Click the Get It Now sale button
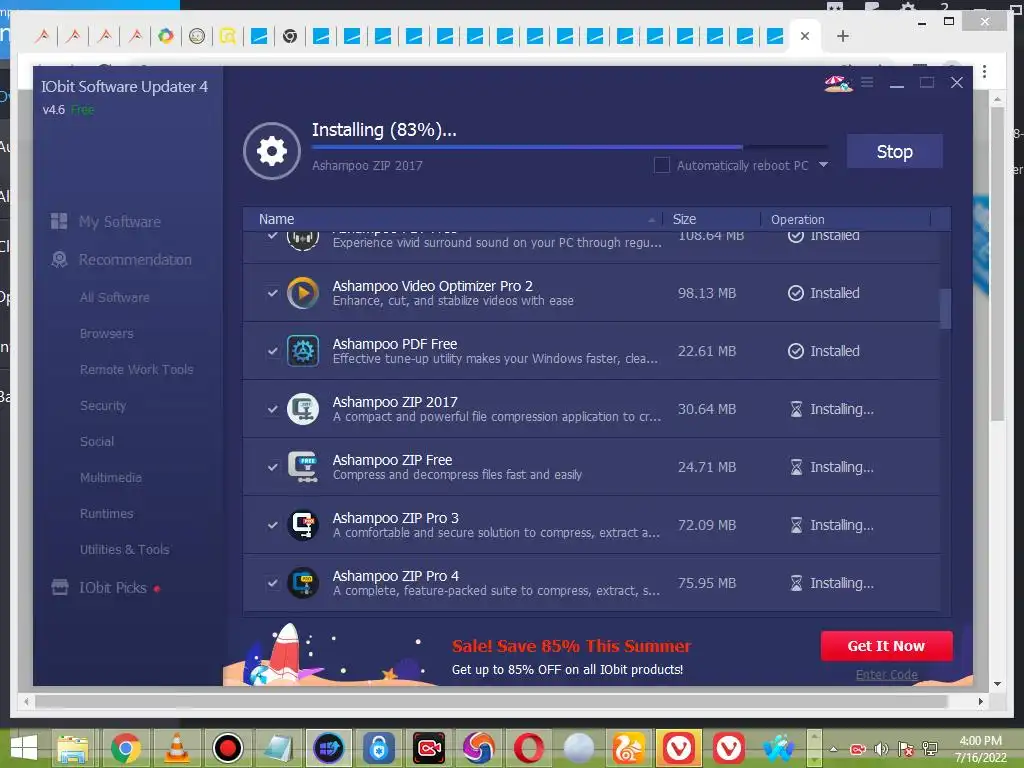This screenshot has height=768, width=1024. coord(886,645)
